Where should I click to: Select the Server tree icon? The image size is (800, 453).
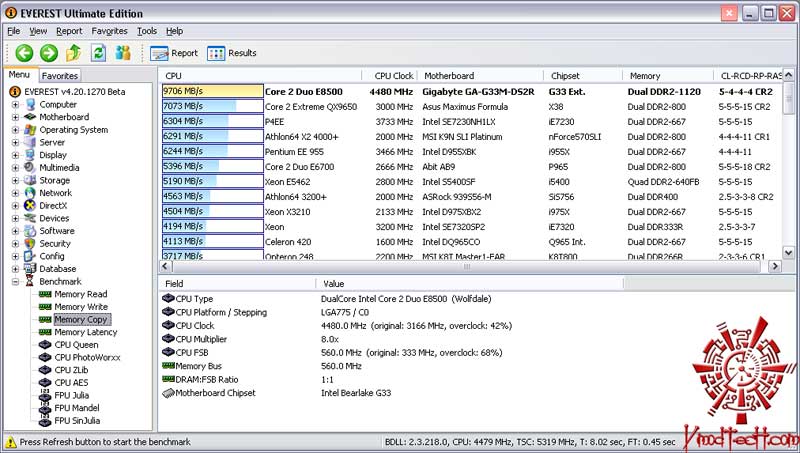click(30, 142)
